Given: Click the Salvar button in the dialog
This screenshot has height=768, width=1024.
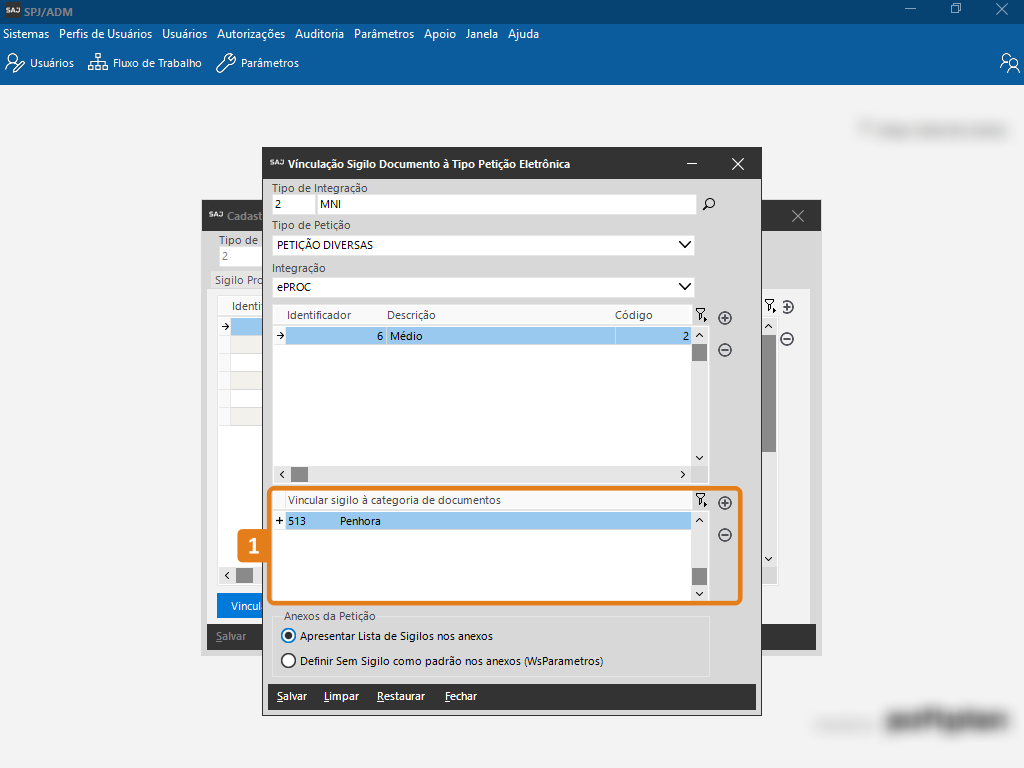Looking at the screenshot, I should pyautogui.click(x=292, y=696).
